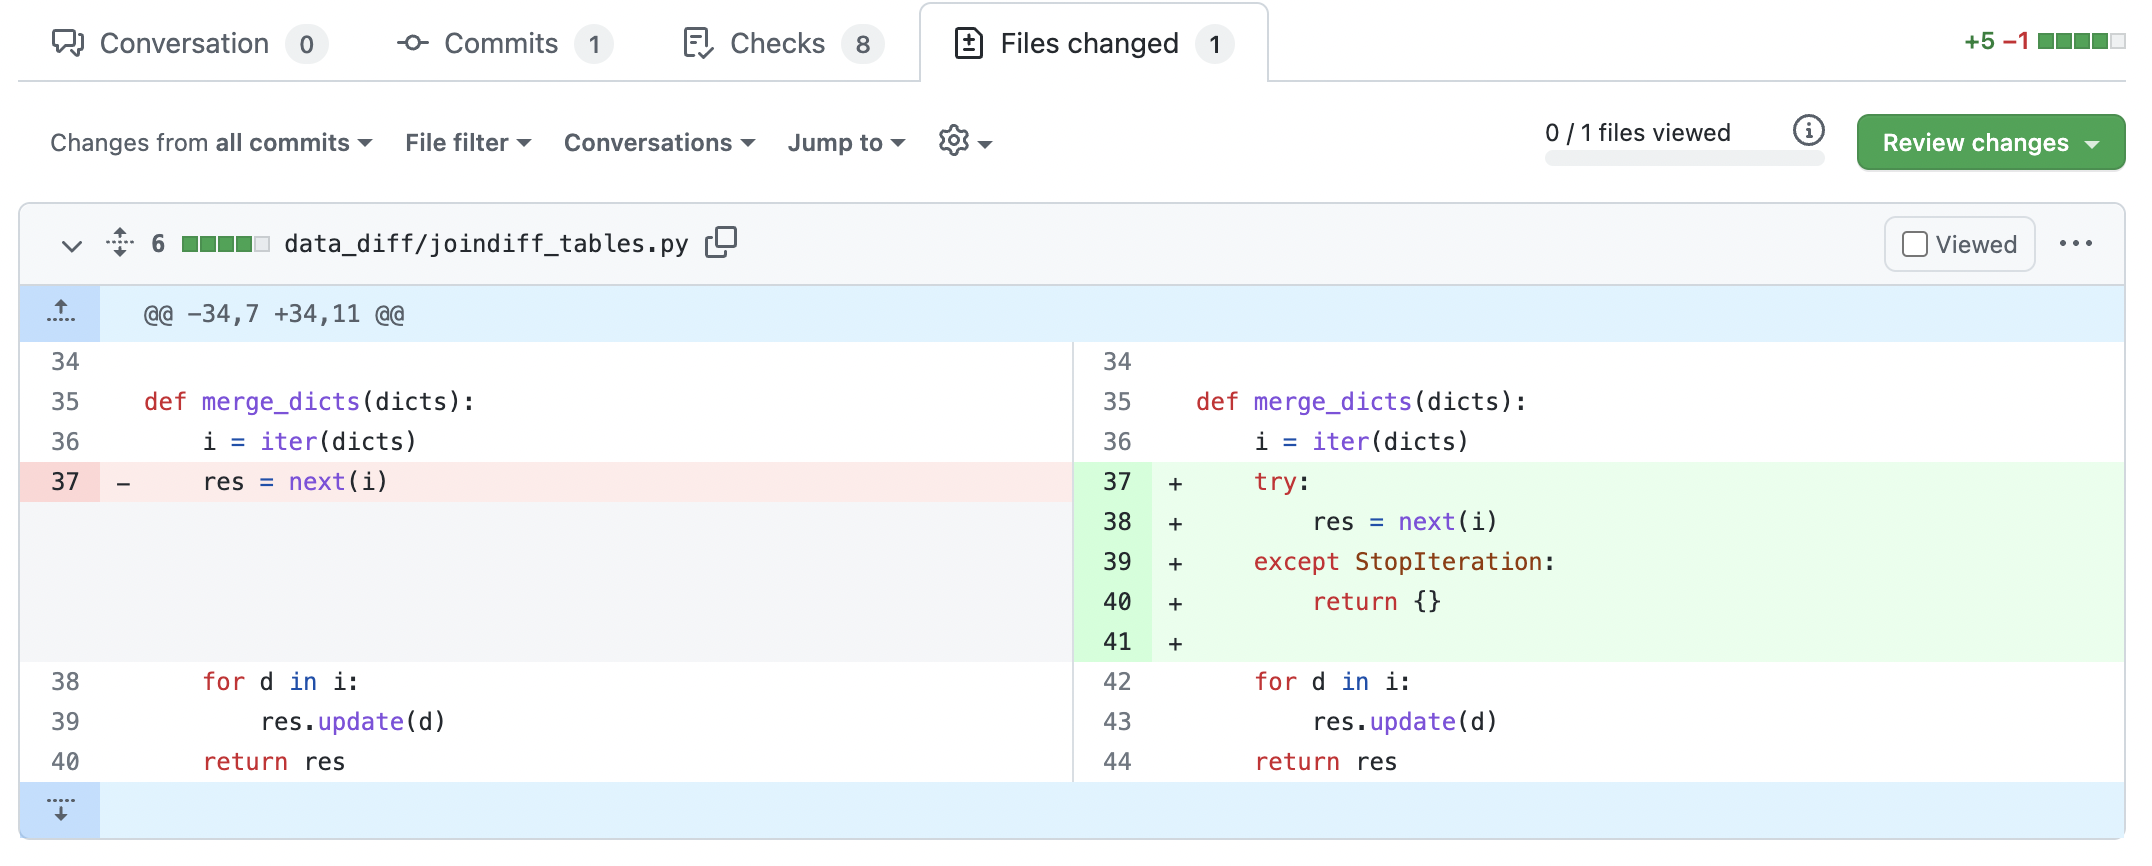The image size is (2152, 866).
Task: Open the File filter dropdown
Action: [x=468, y=143]
